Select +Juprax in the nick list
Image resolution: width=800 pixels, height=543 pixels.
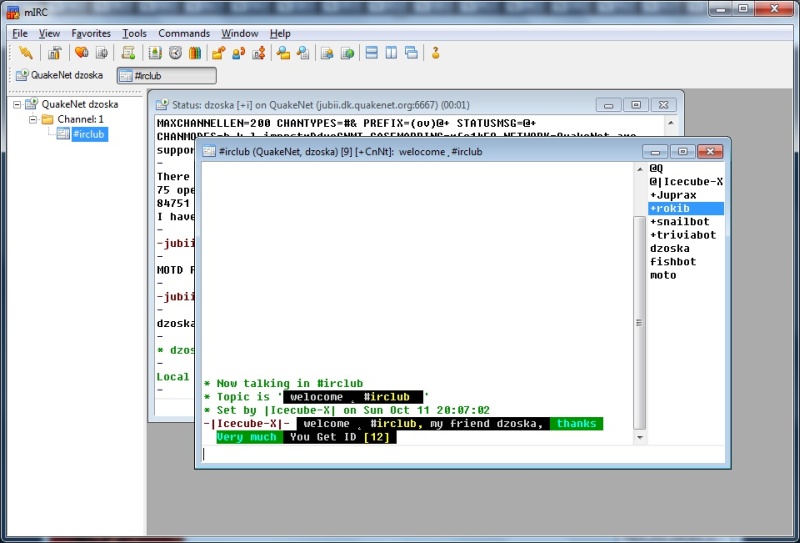[x=686, y=194]
